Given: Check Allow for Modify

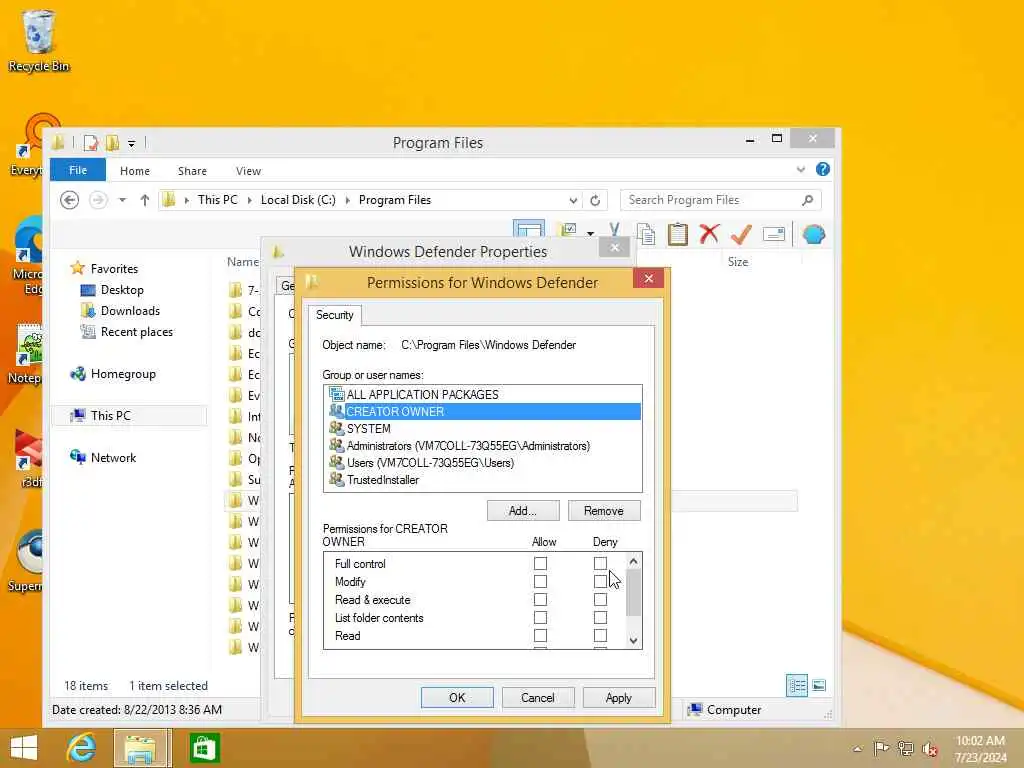Looking at the screenshot, I should (540, 581).
